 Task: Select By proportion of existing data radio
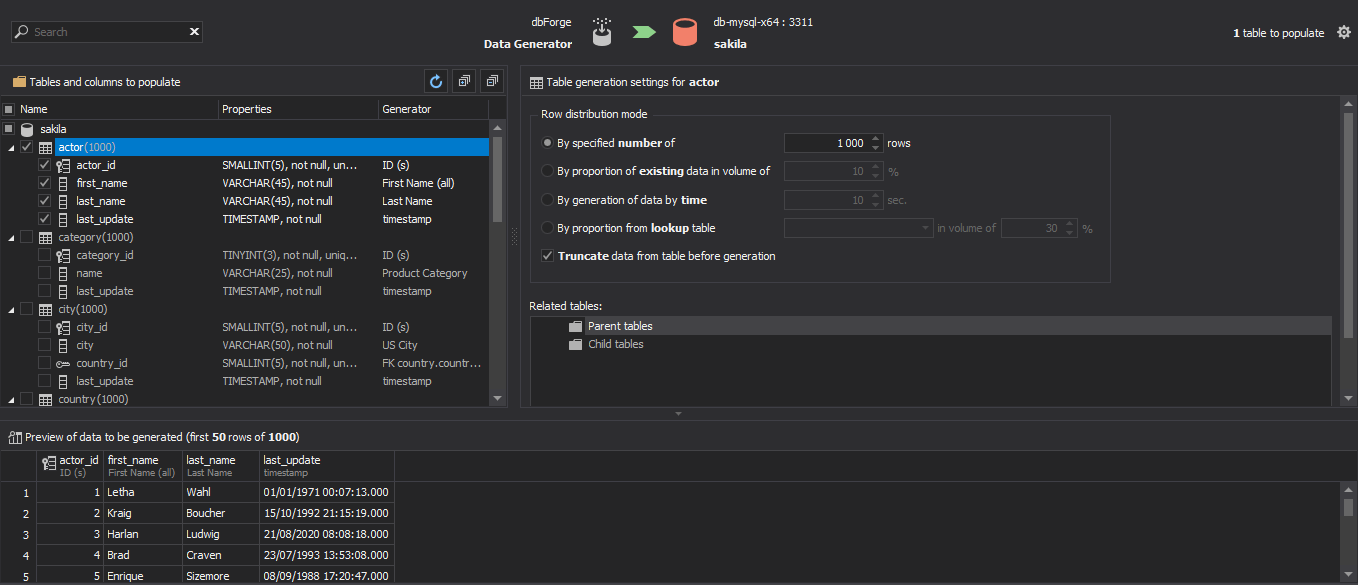(547, 171)
